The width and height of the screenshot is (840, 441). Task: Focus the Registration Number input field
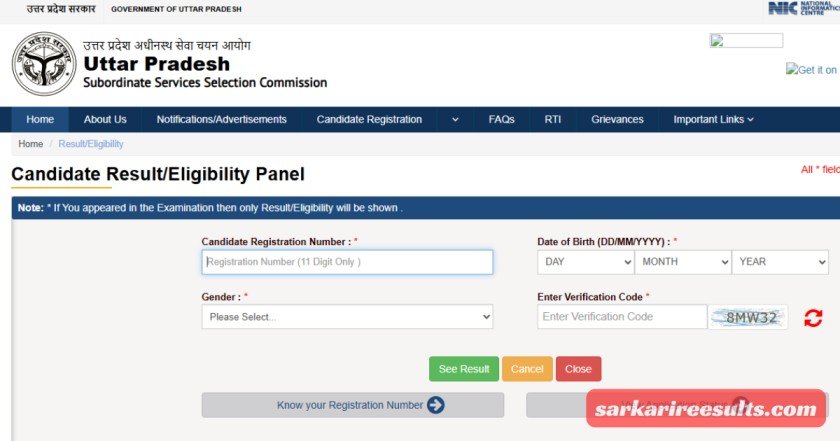click(347, 262)
